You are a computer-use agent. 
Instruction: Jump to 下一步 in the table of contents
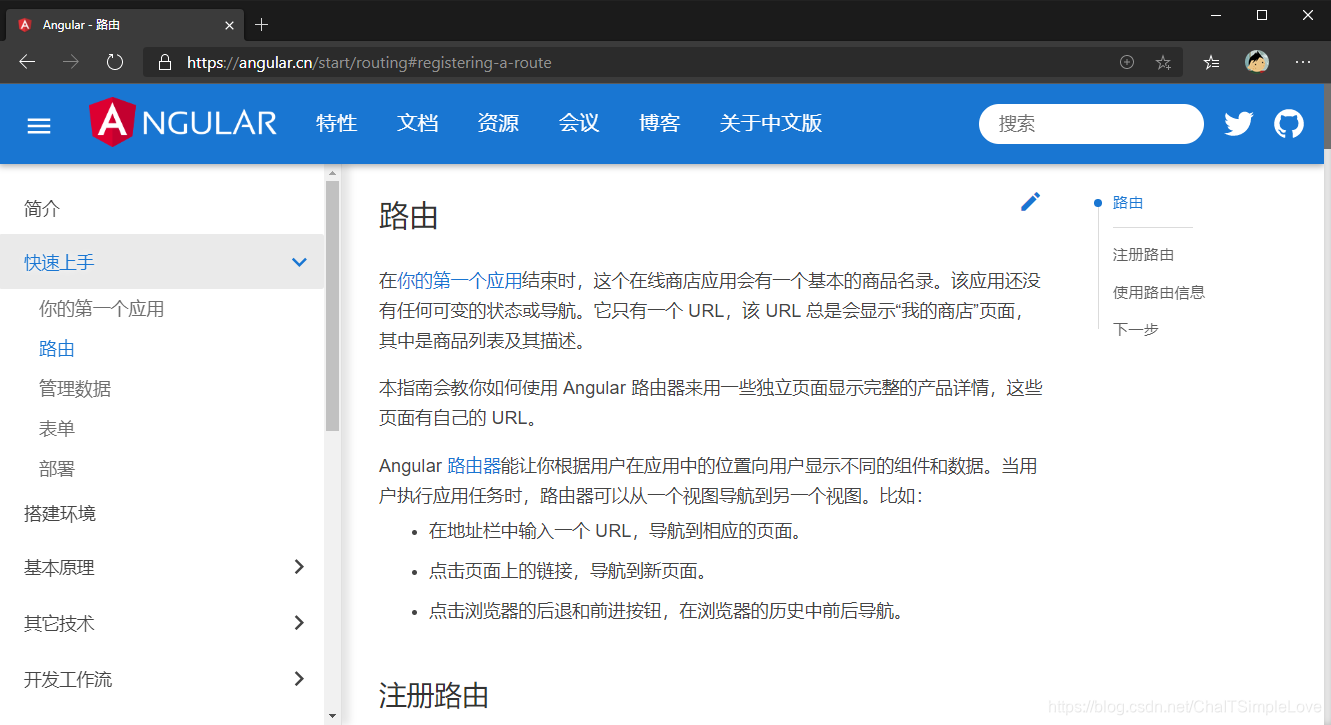(x=1136, y=329)
